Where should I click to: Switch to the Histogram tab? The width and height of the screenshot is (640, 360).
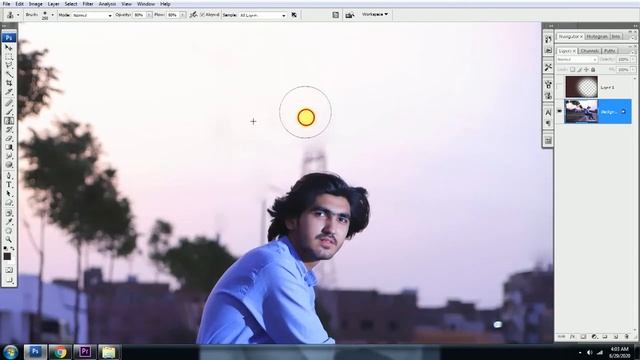tap(597, 36)
